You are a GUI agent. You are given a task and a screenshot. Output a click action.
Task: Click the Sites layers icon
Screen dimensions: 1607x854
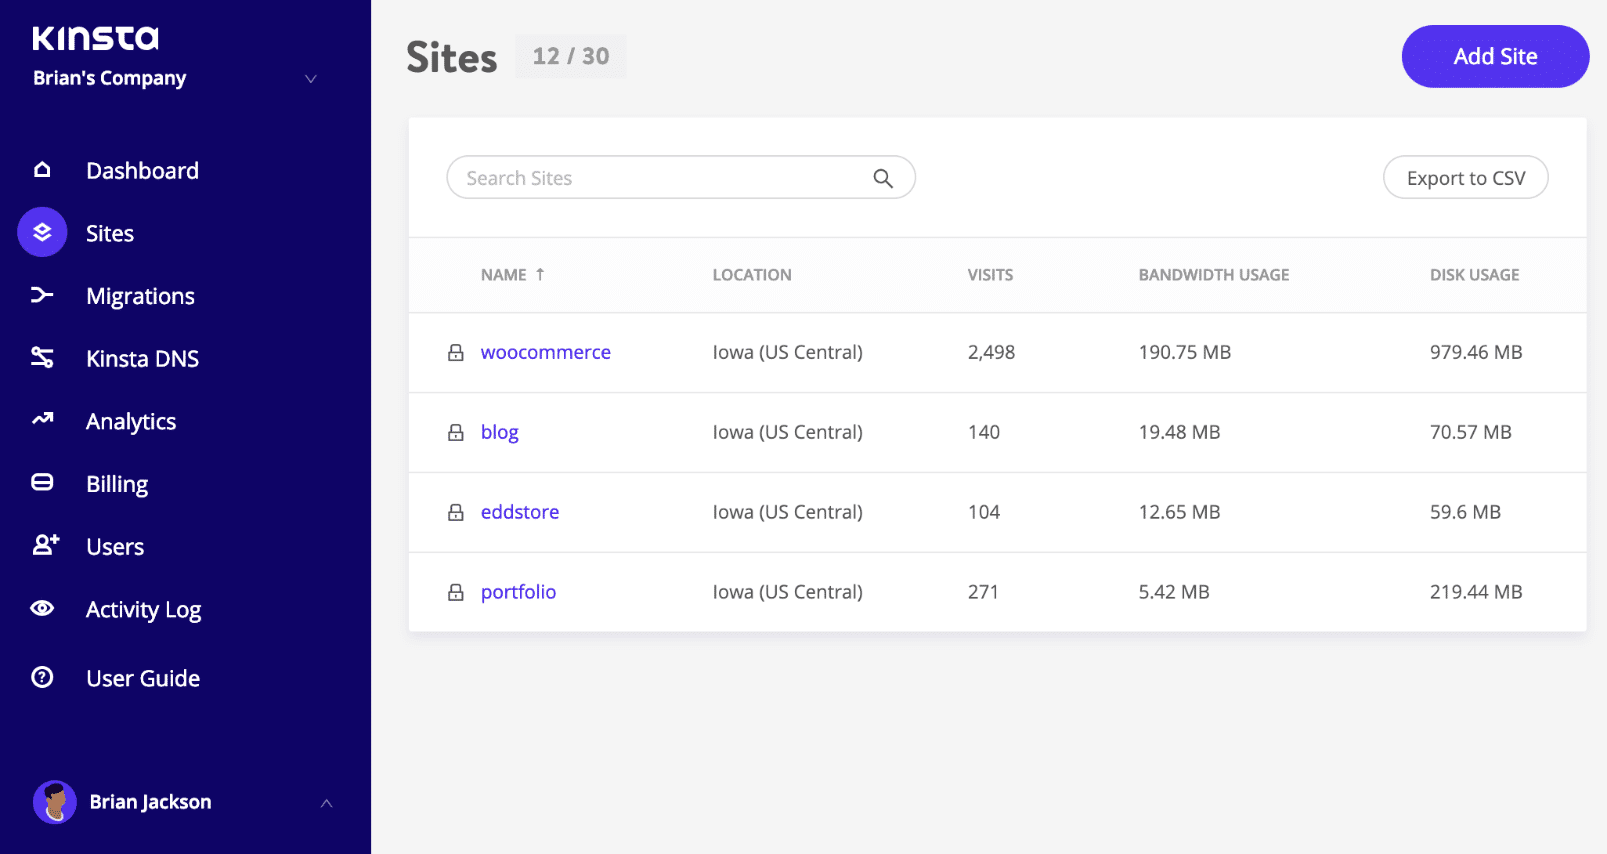click(42, 232)
